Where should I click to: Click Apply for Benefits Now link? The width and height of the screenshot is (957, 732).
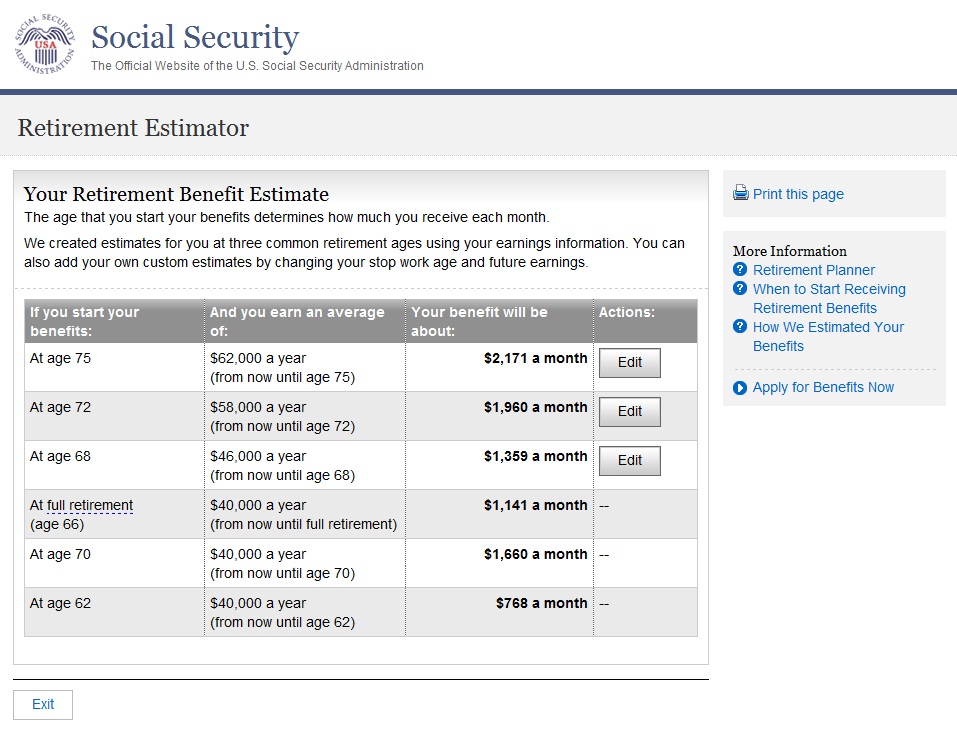823,388
